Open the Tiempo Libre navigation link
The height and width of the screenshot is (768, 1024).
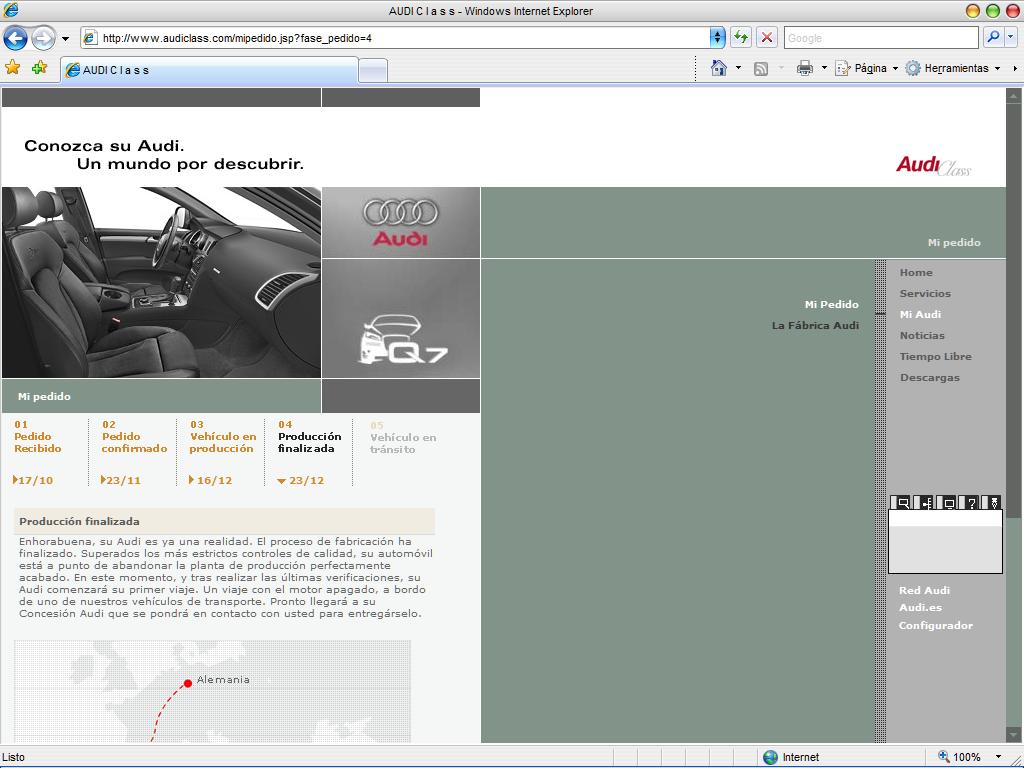tap(935, 356)
